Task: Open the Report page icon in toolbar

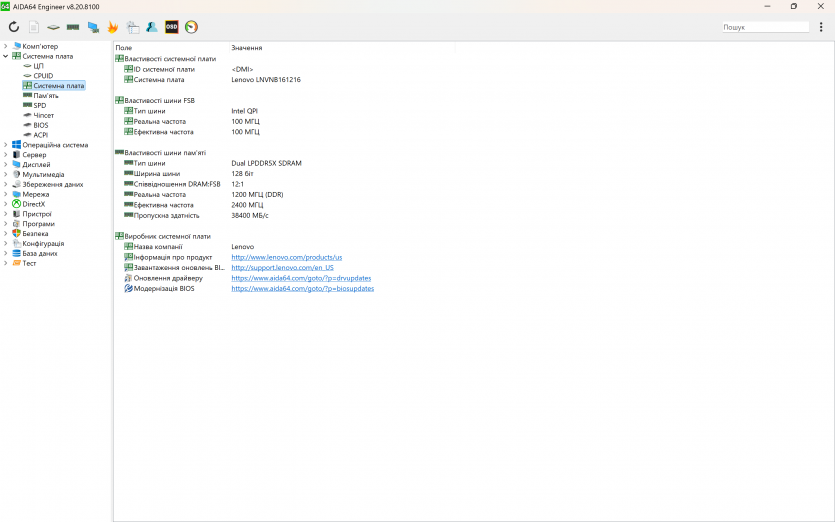Action: coord(34,27)
